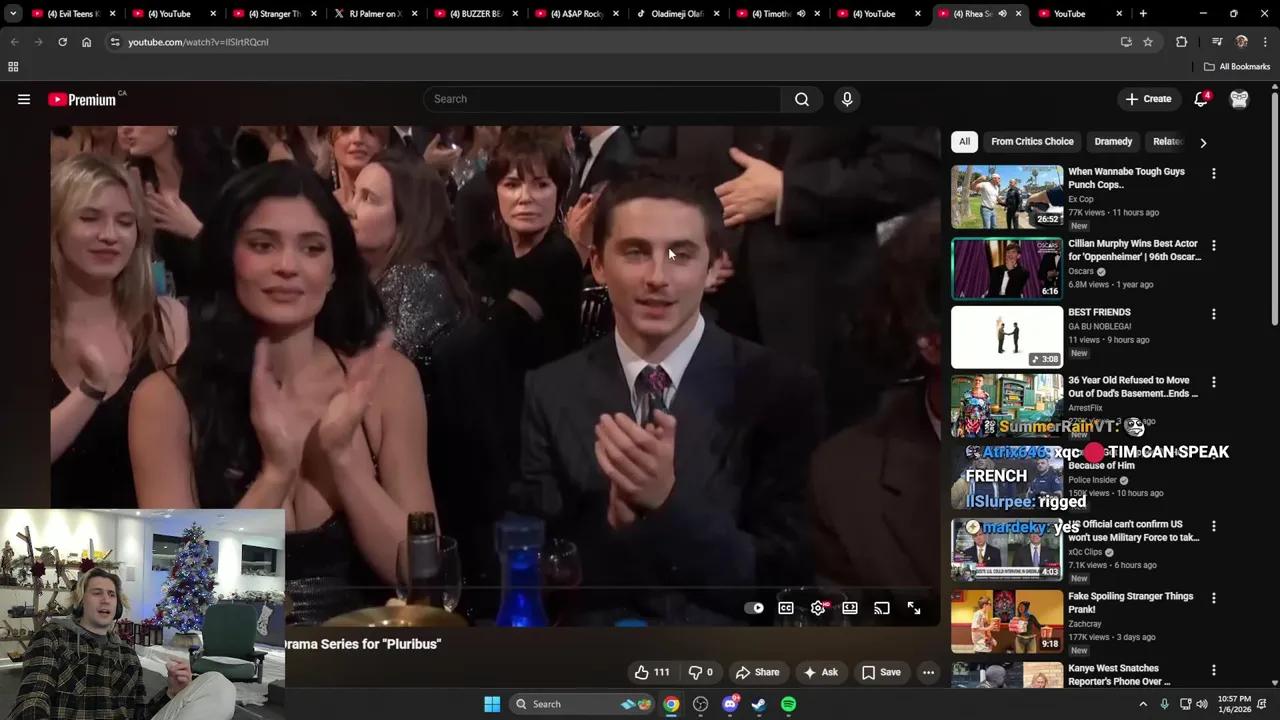Switch the player to theater mode
1280x720 pixels.
tap(850, 608)
